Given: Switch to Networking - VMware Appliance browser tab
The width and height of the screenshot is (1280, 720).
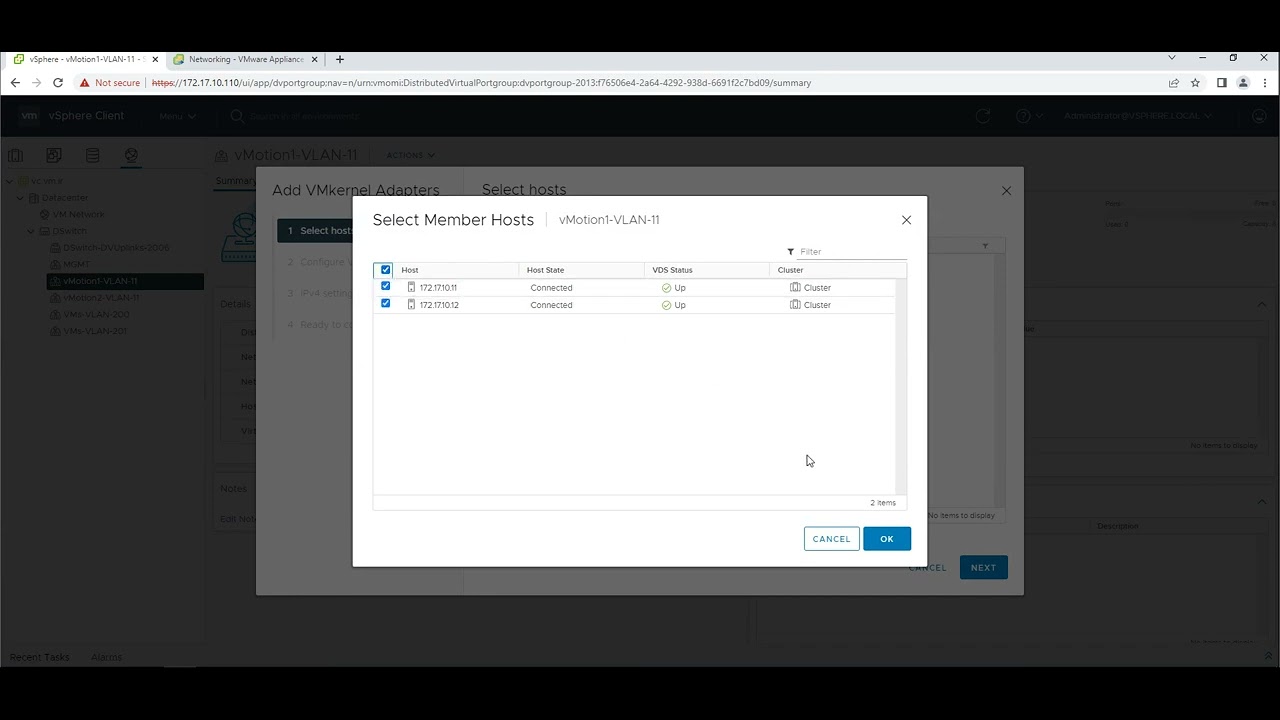Looking at the screenshot, I should point(246,59).
